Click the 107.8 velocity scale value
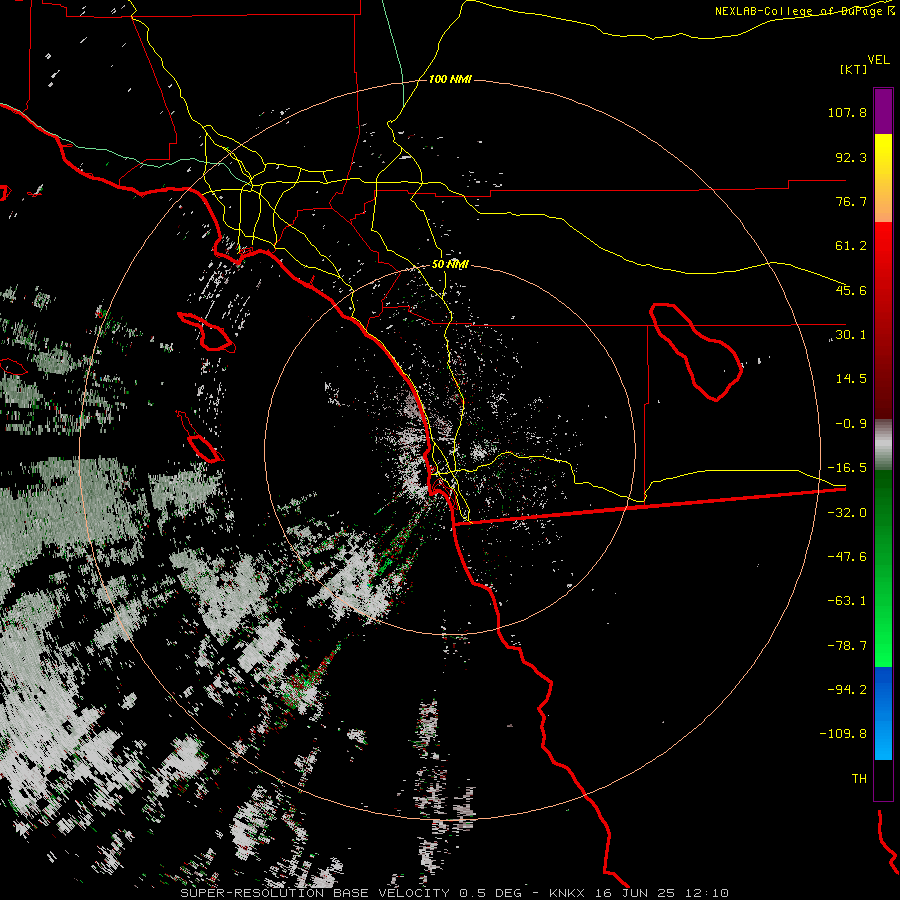 coord(847,112)
